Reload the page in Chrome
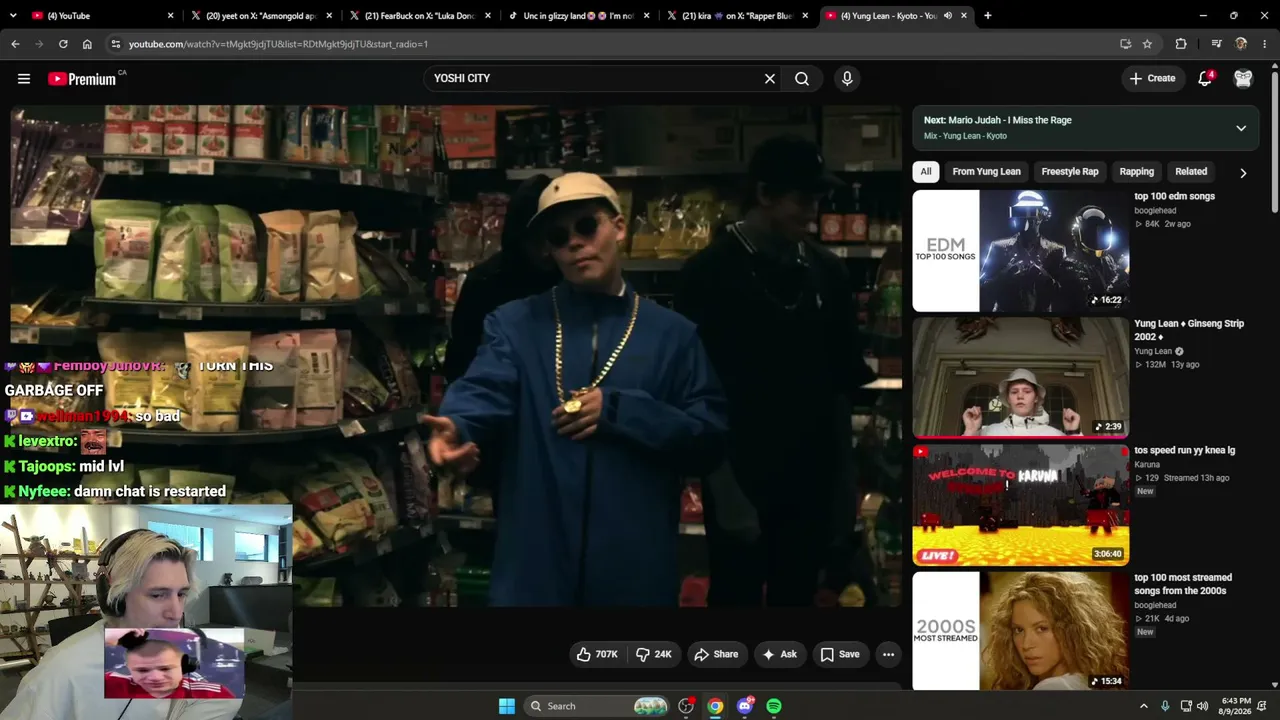This screenshot has width=1280, height=720. [x=63, y=44]
